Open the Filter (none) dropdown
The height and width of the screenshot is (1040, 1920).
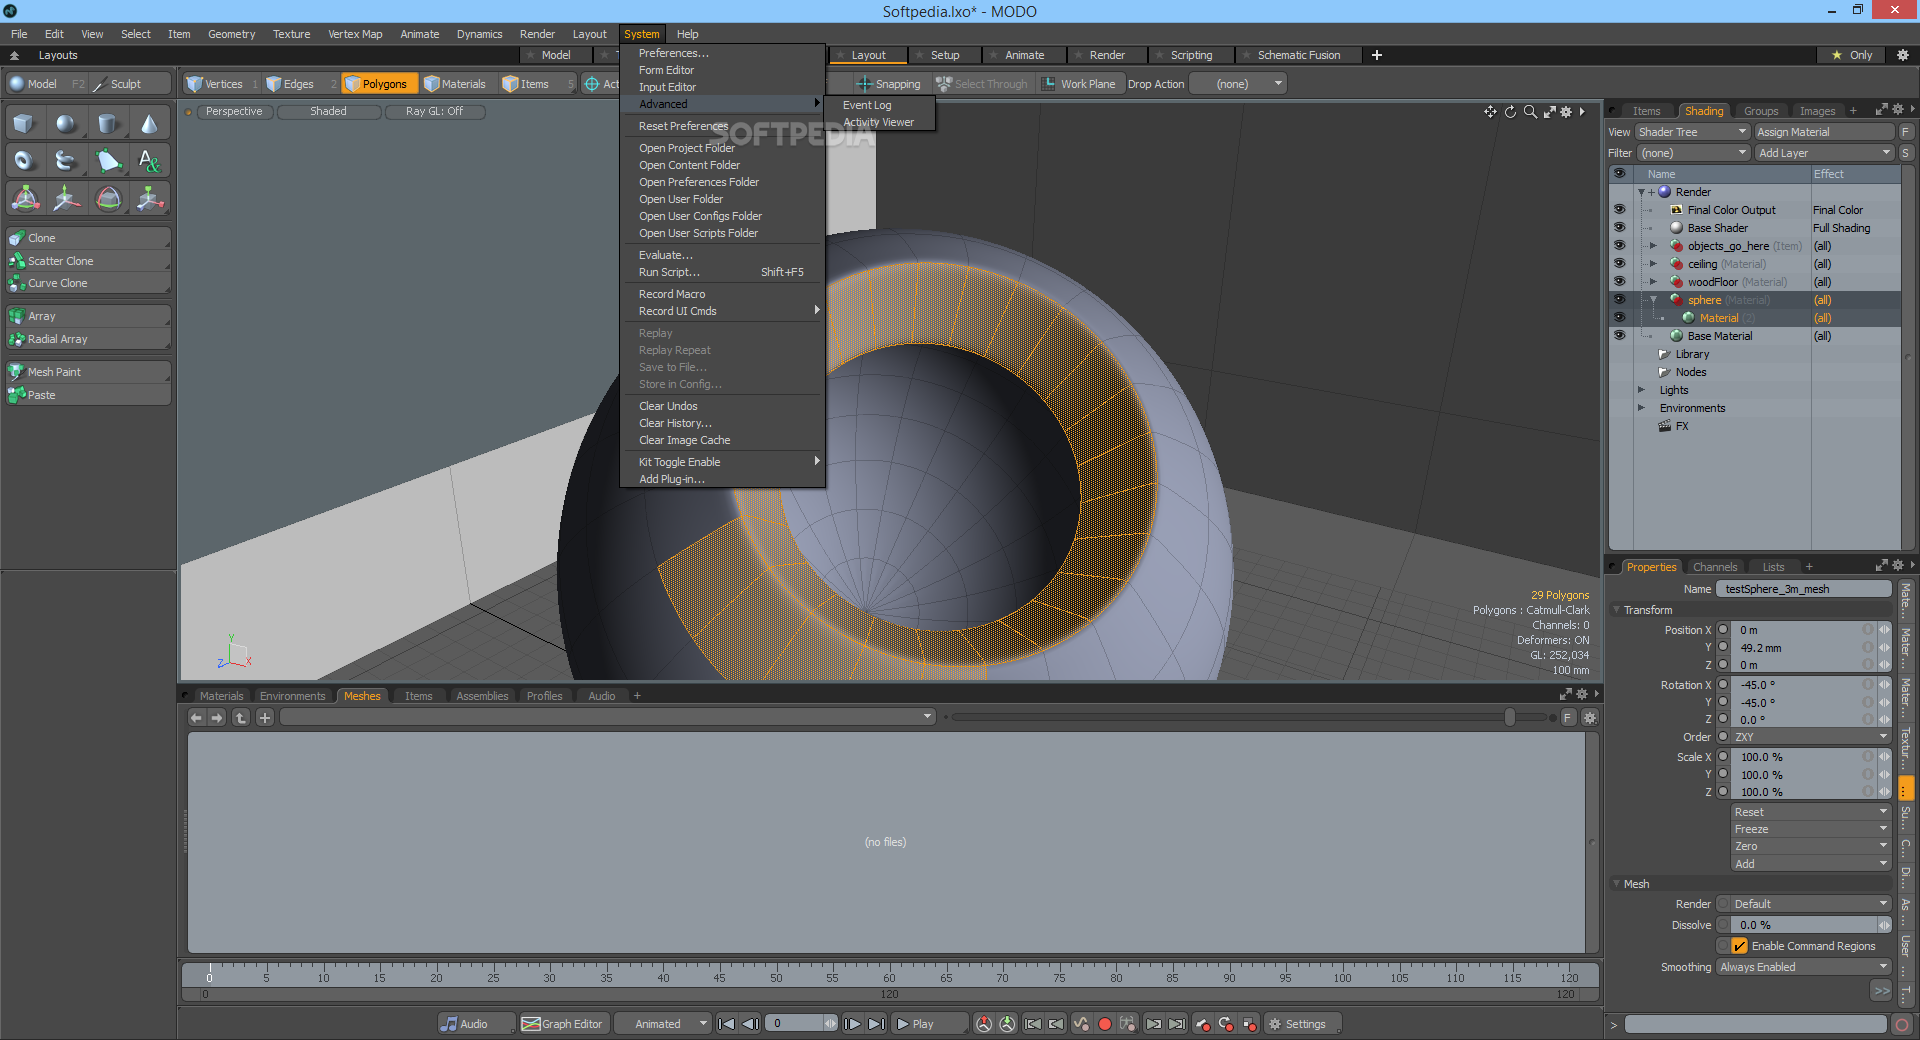1692,153
